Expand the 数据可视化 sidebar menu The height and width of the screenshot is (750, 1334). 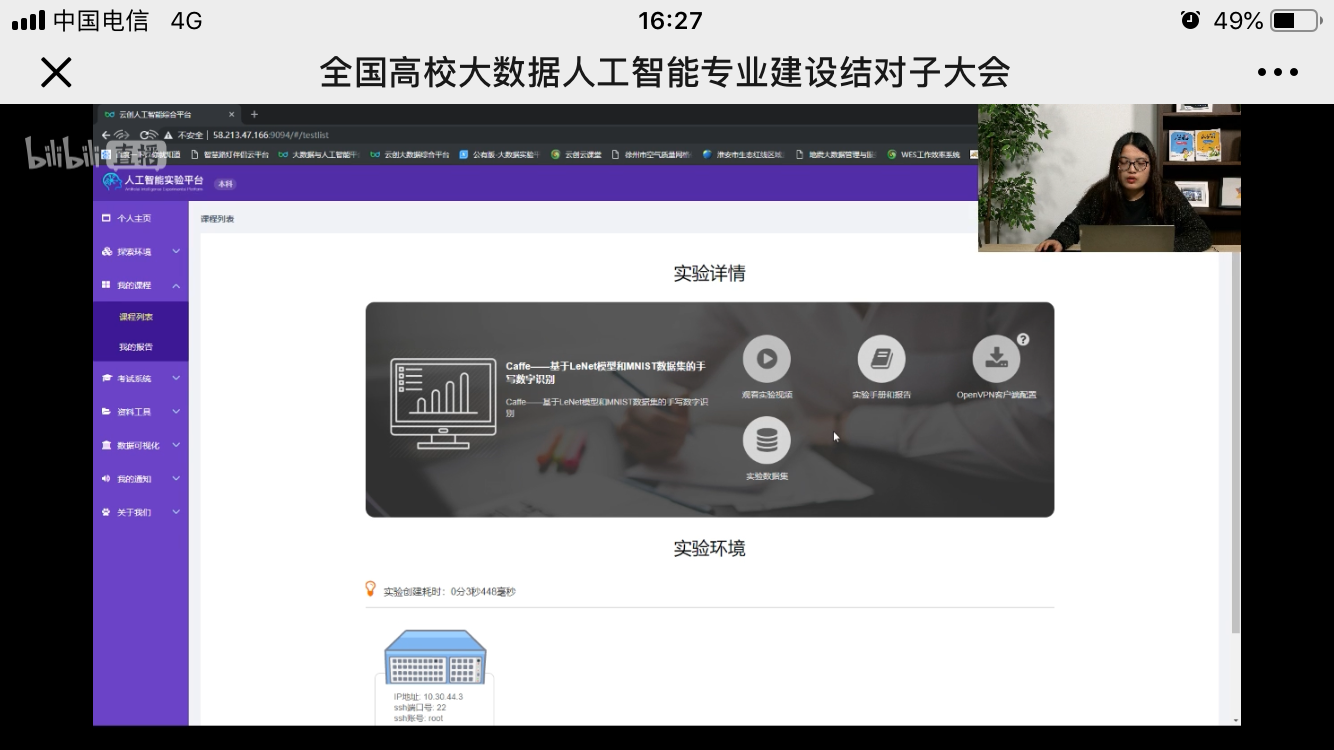click(x=140, y=446)
